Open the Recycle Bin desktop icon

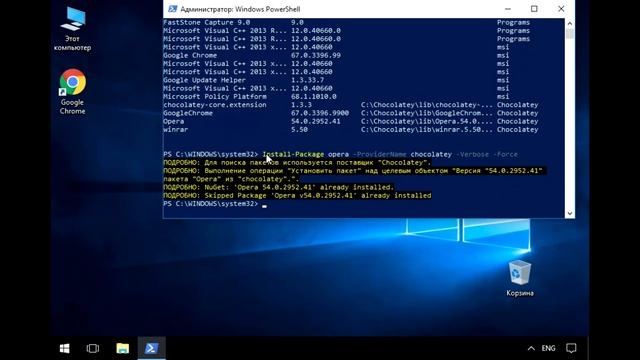(520, 278)
